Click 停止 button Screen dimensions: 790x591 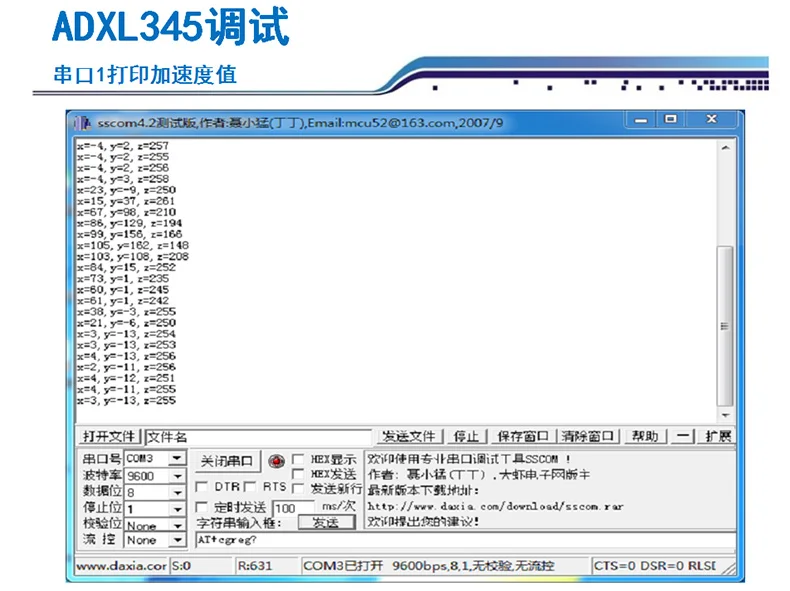coord(466,436)
